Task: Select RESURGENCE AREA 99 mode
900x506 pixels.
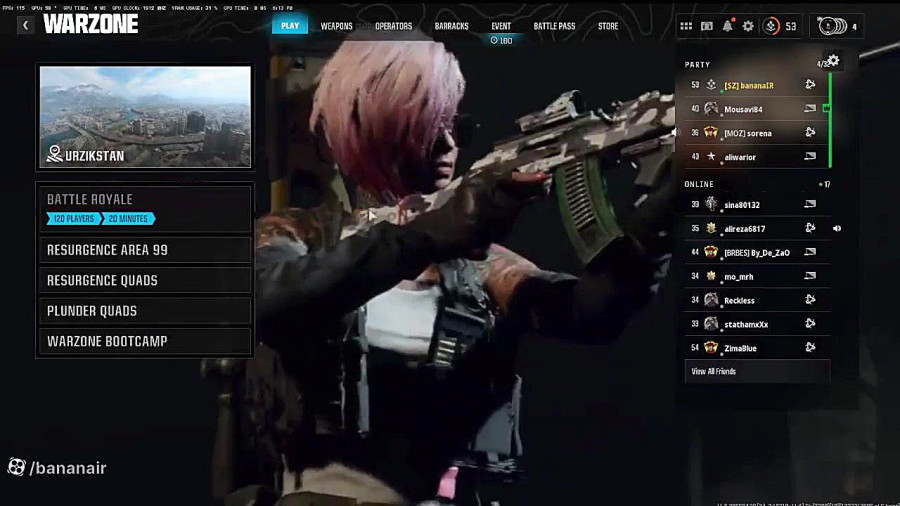Action: click(145, 250)
